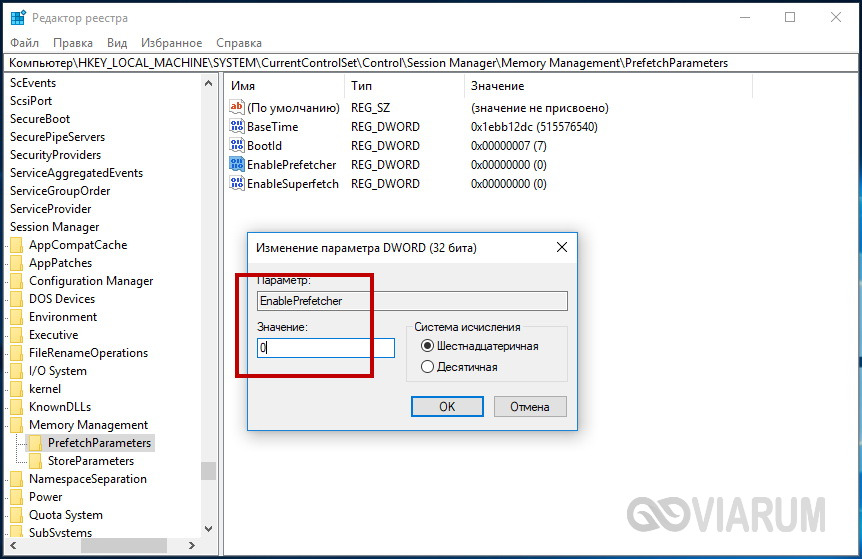Image resolution: width=862 pixels, height=559 pixels.
Task: Select the Шестнадцатеричная radio button
Action: (428, 346)
